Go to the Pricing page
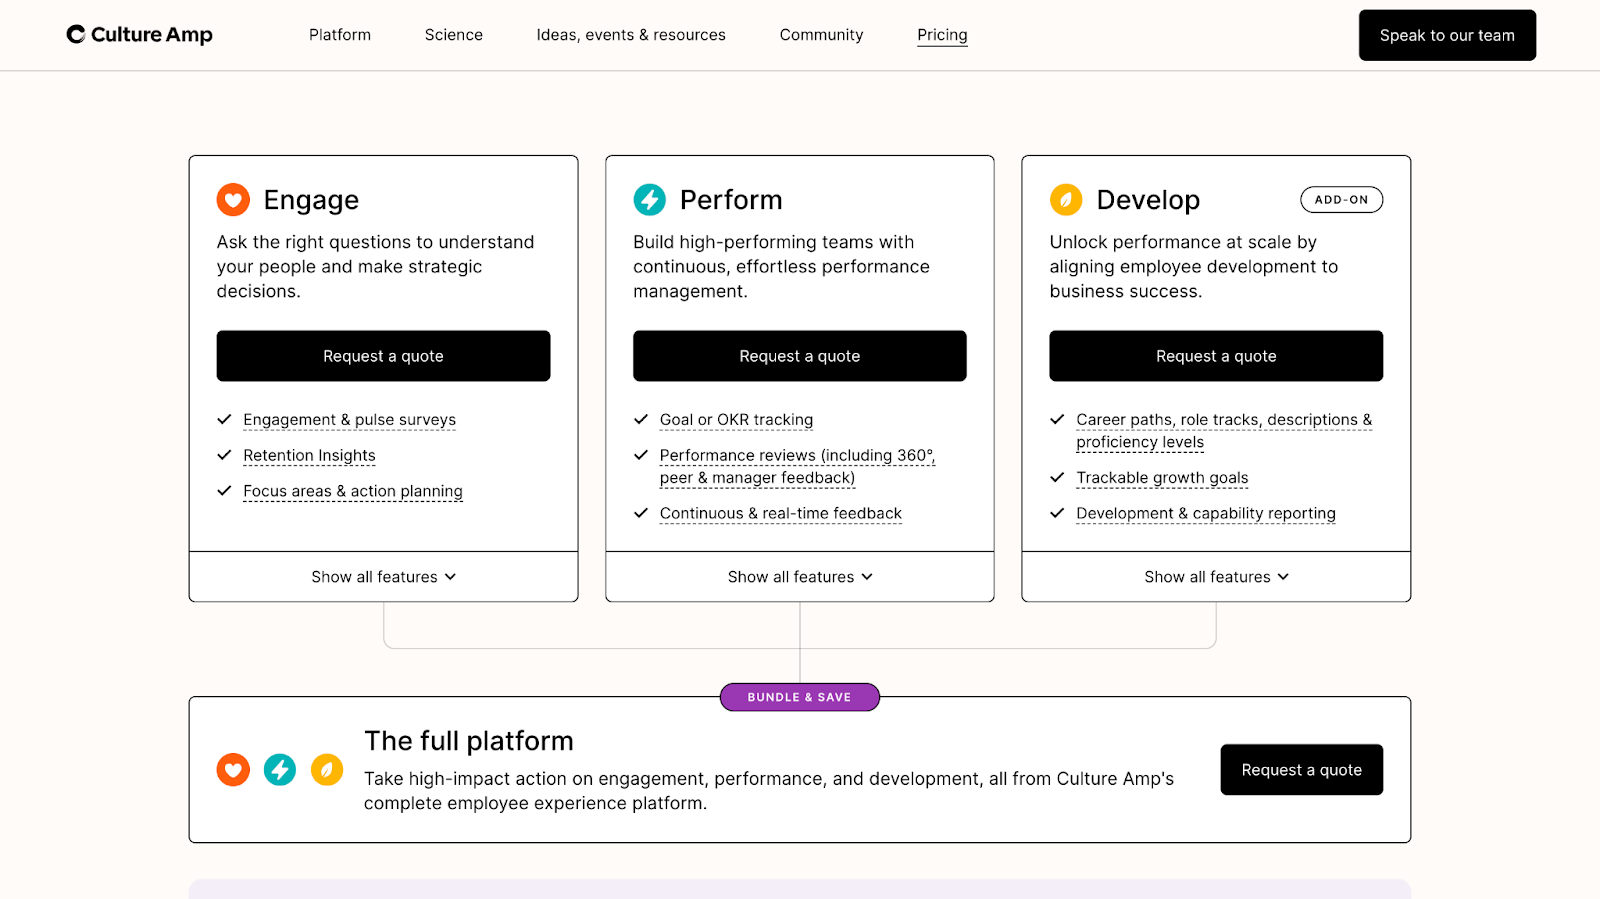The height and width of the screenshot is (899, 1600). 942,35
